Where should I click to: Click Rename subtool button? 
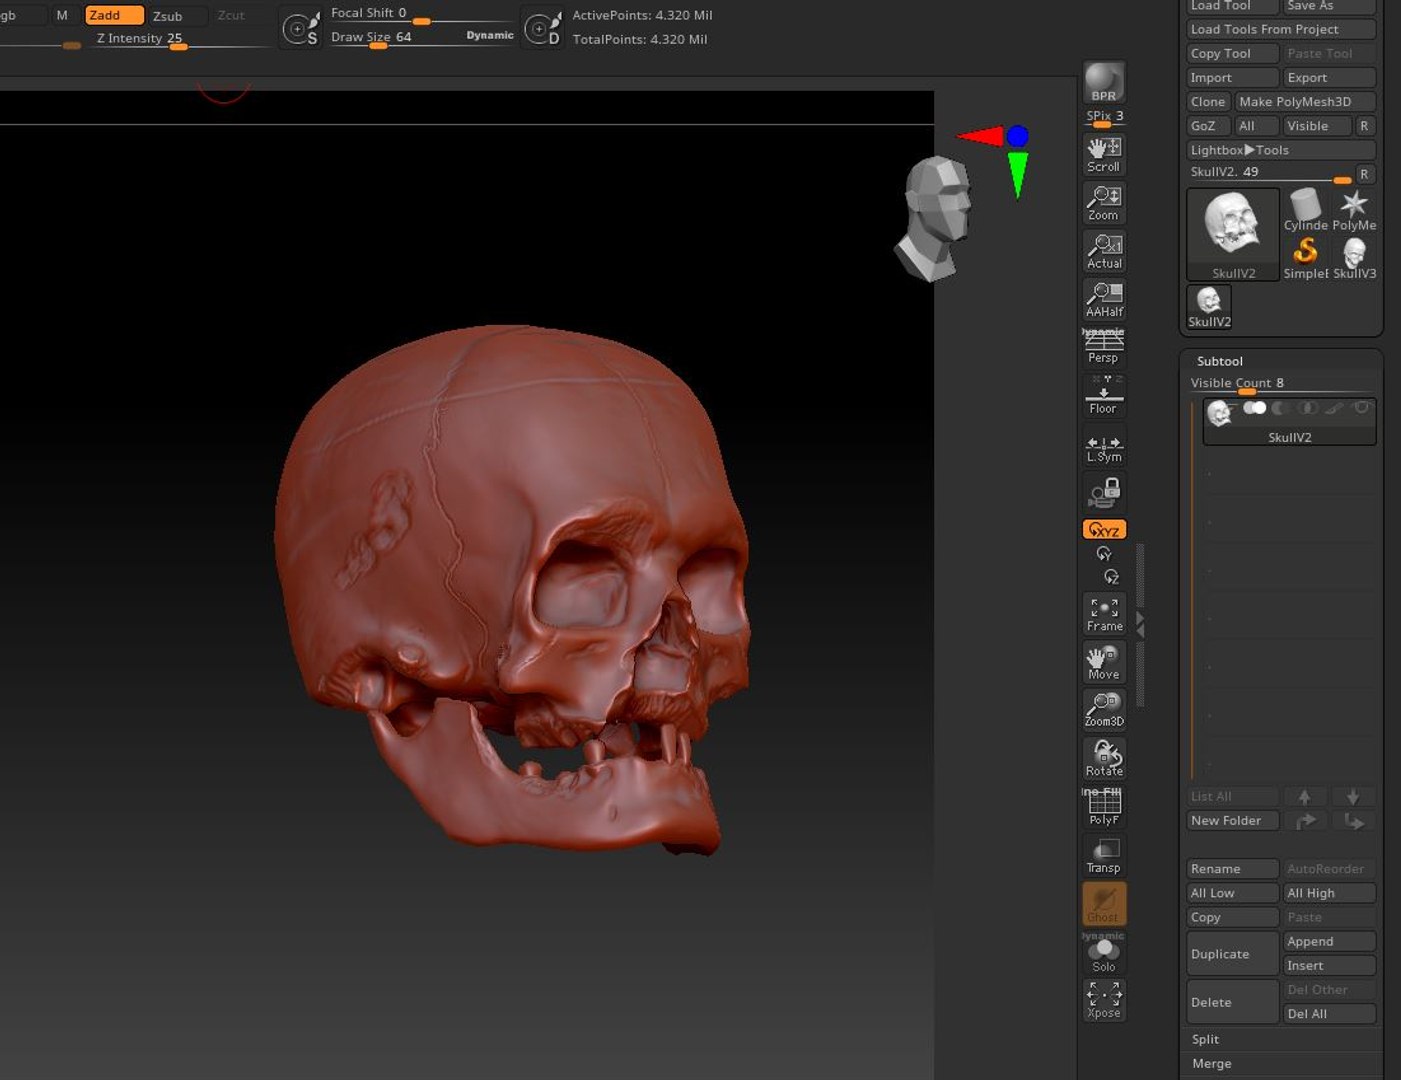pos(1232,868)
